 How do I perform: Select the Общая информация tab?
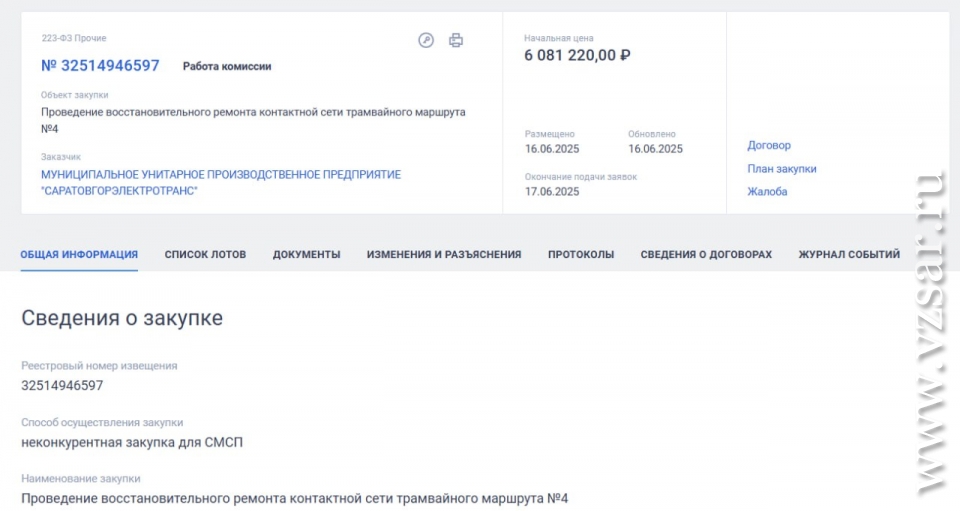click(79, 255)
